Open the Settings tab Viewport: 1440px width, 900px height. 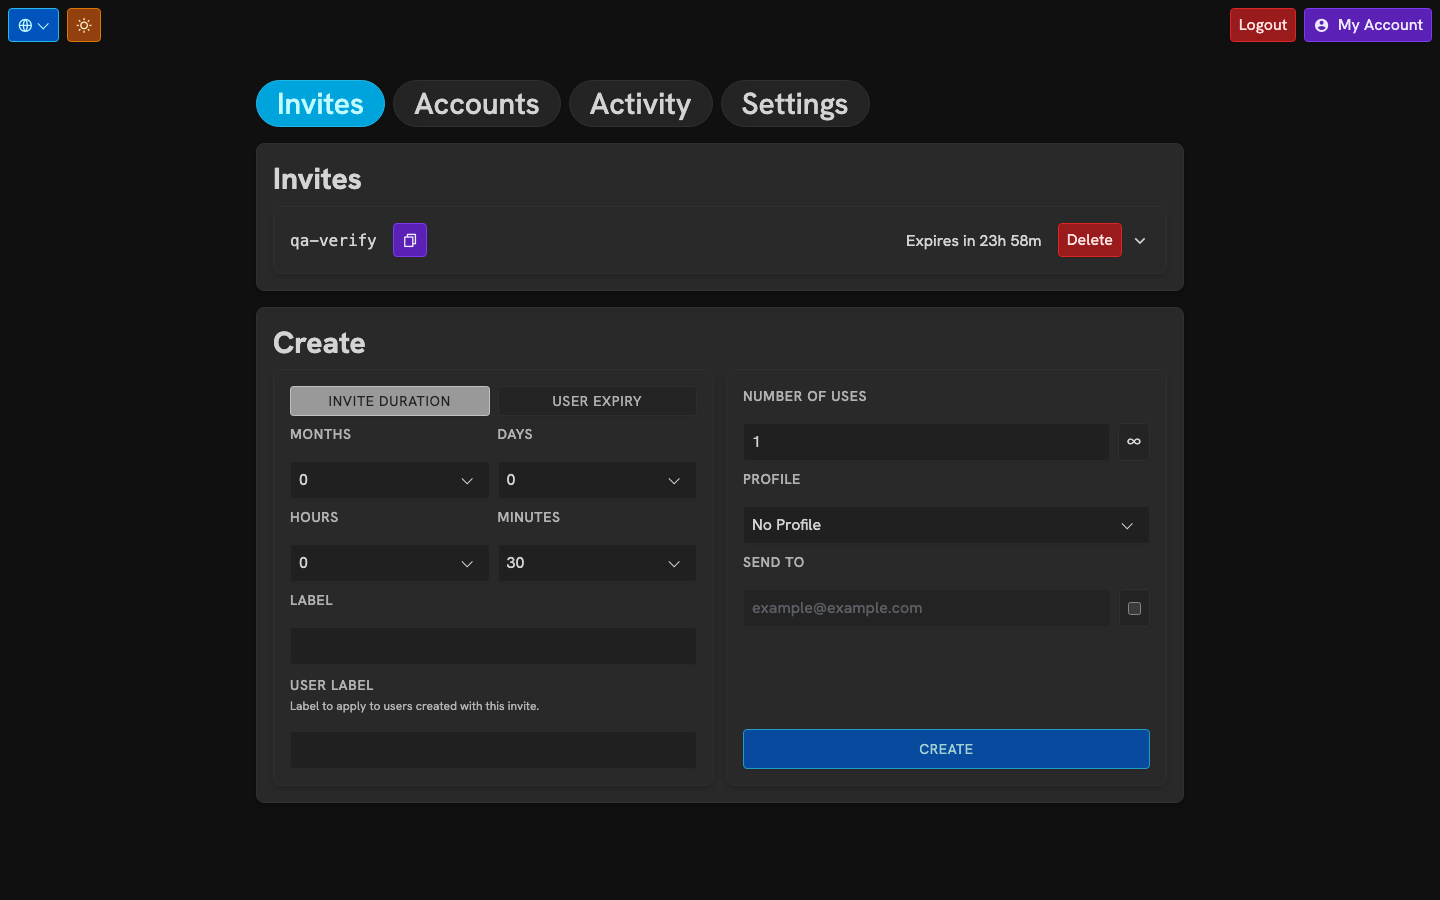795,104
